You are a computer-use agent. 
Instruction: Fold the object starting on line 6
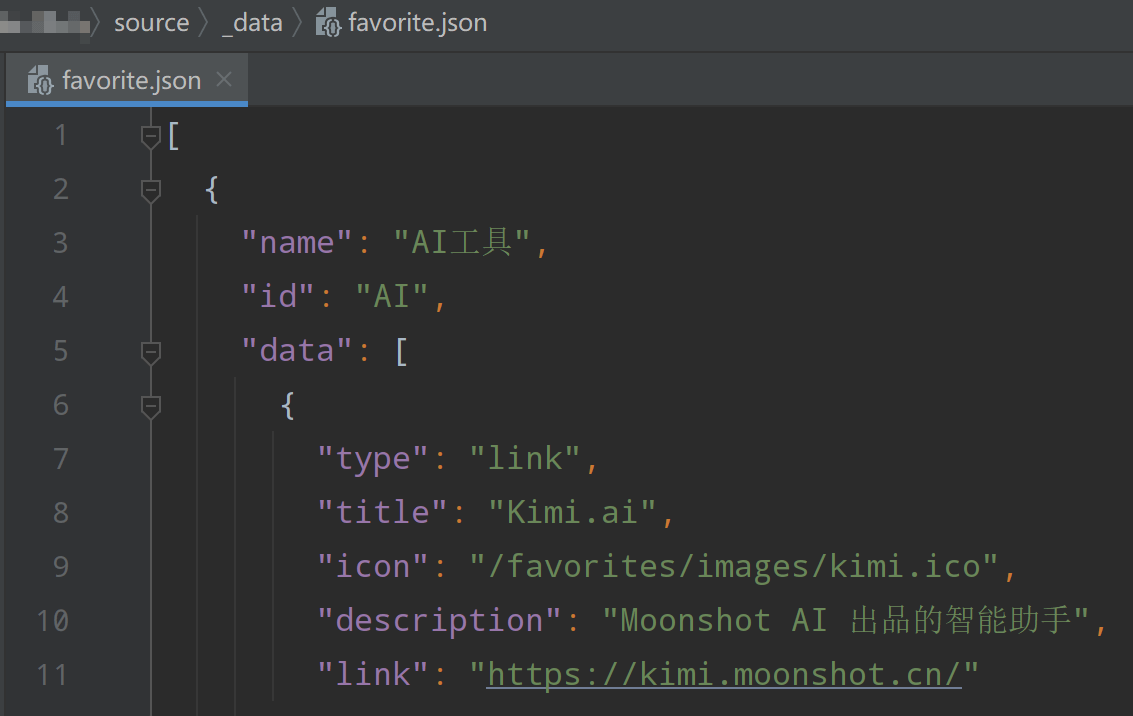click(151, 405)
